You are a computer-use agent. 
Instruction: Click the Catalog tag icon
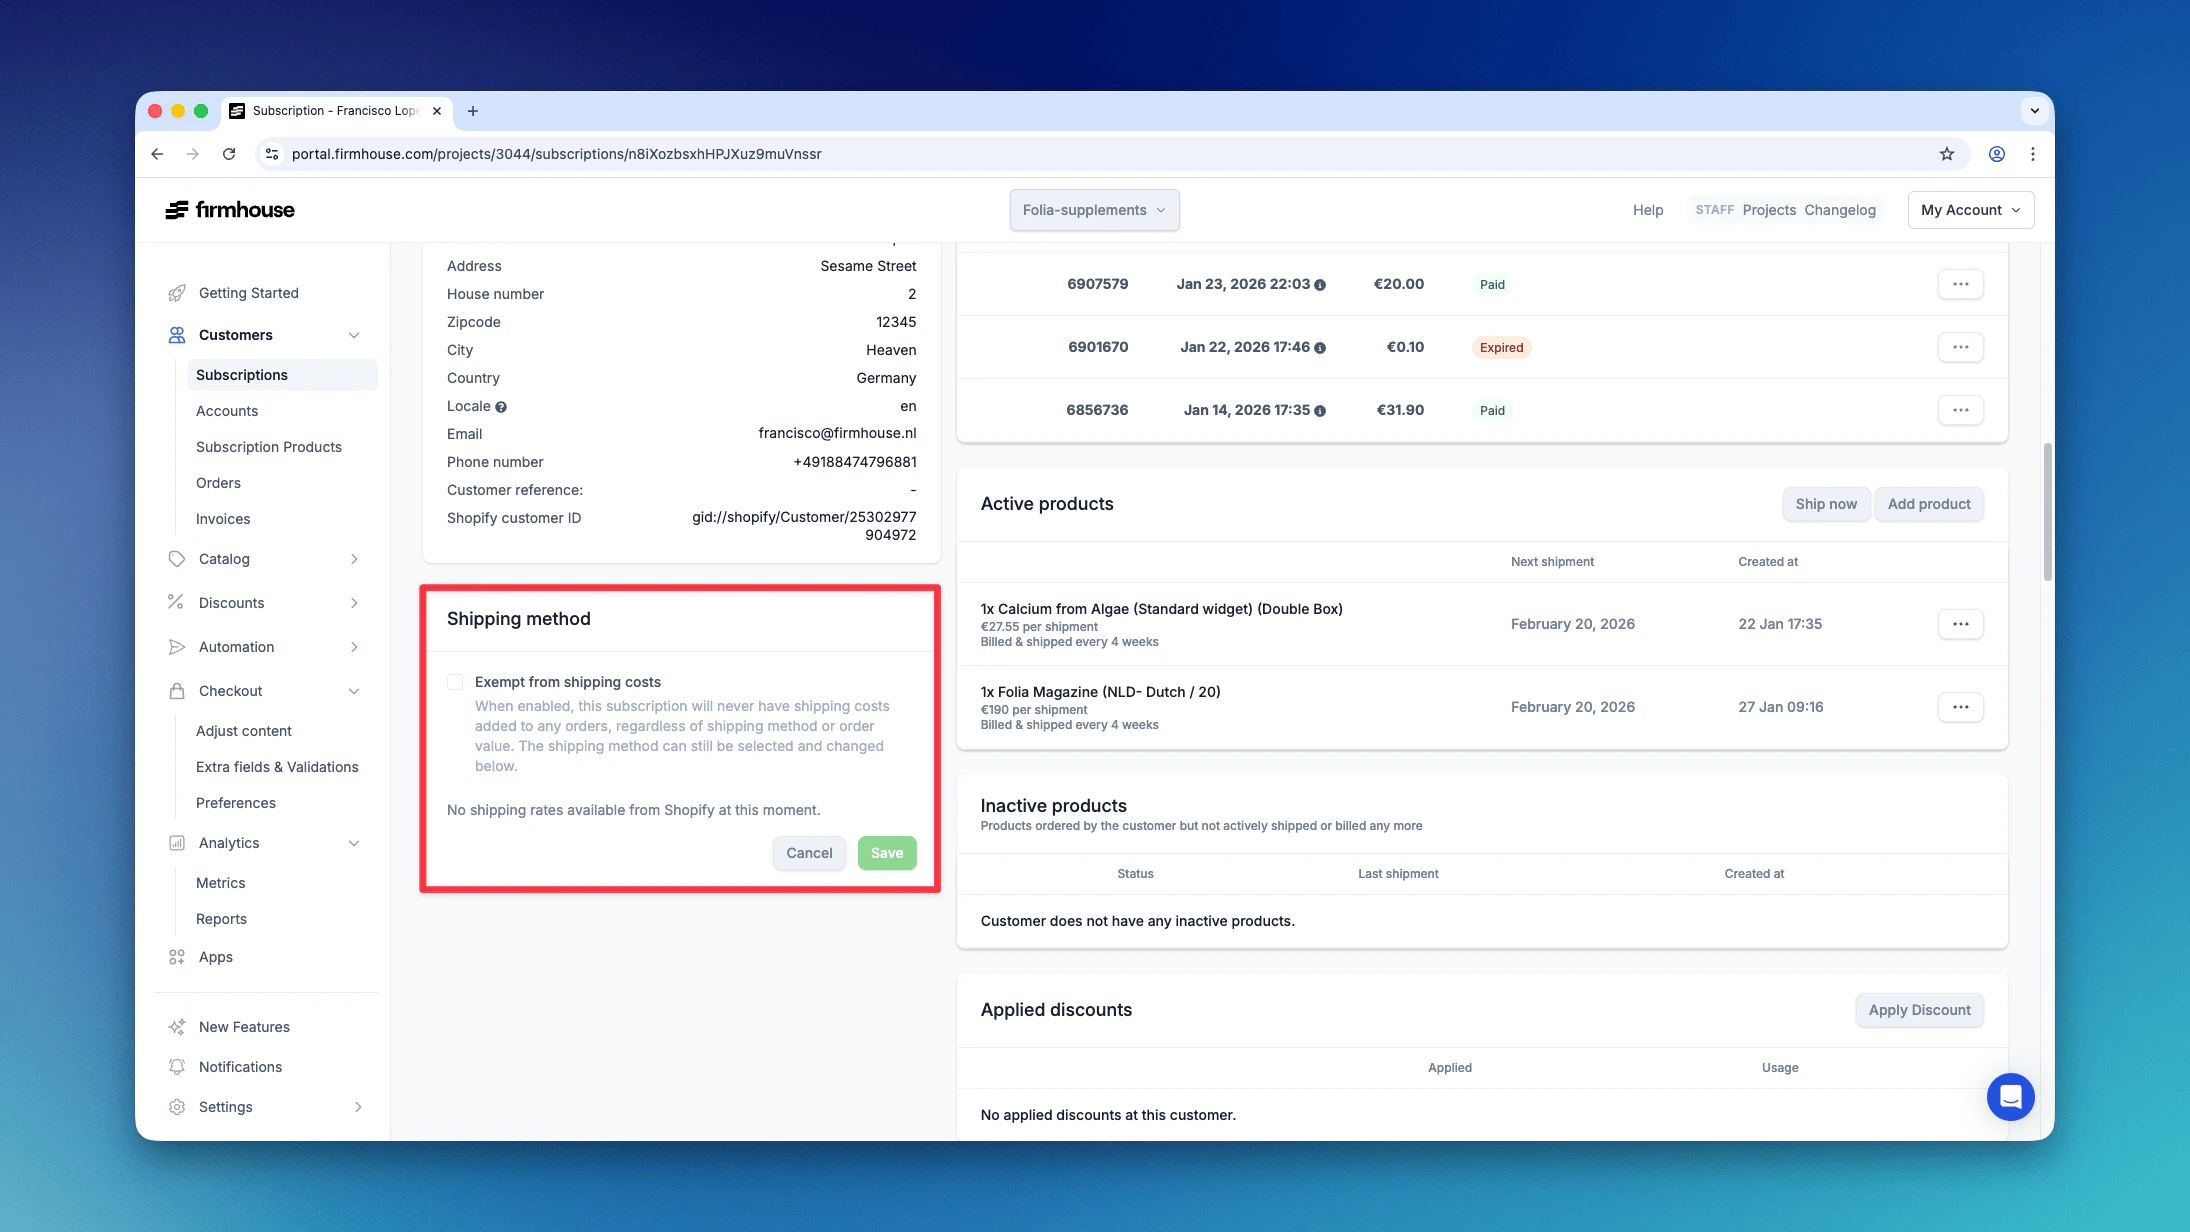[177, 559]
